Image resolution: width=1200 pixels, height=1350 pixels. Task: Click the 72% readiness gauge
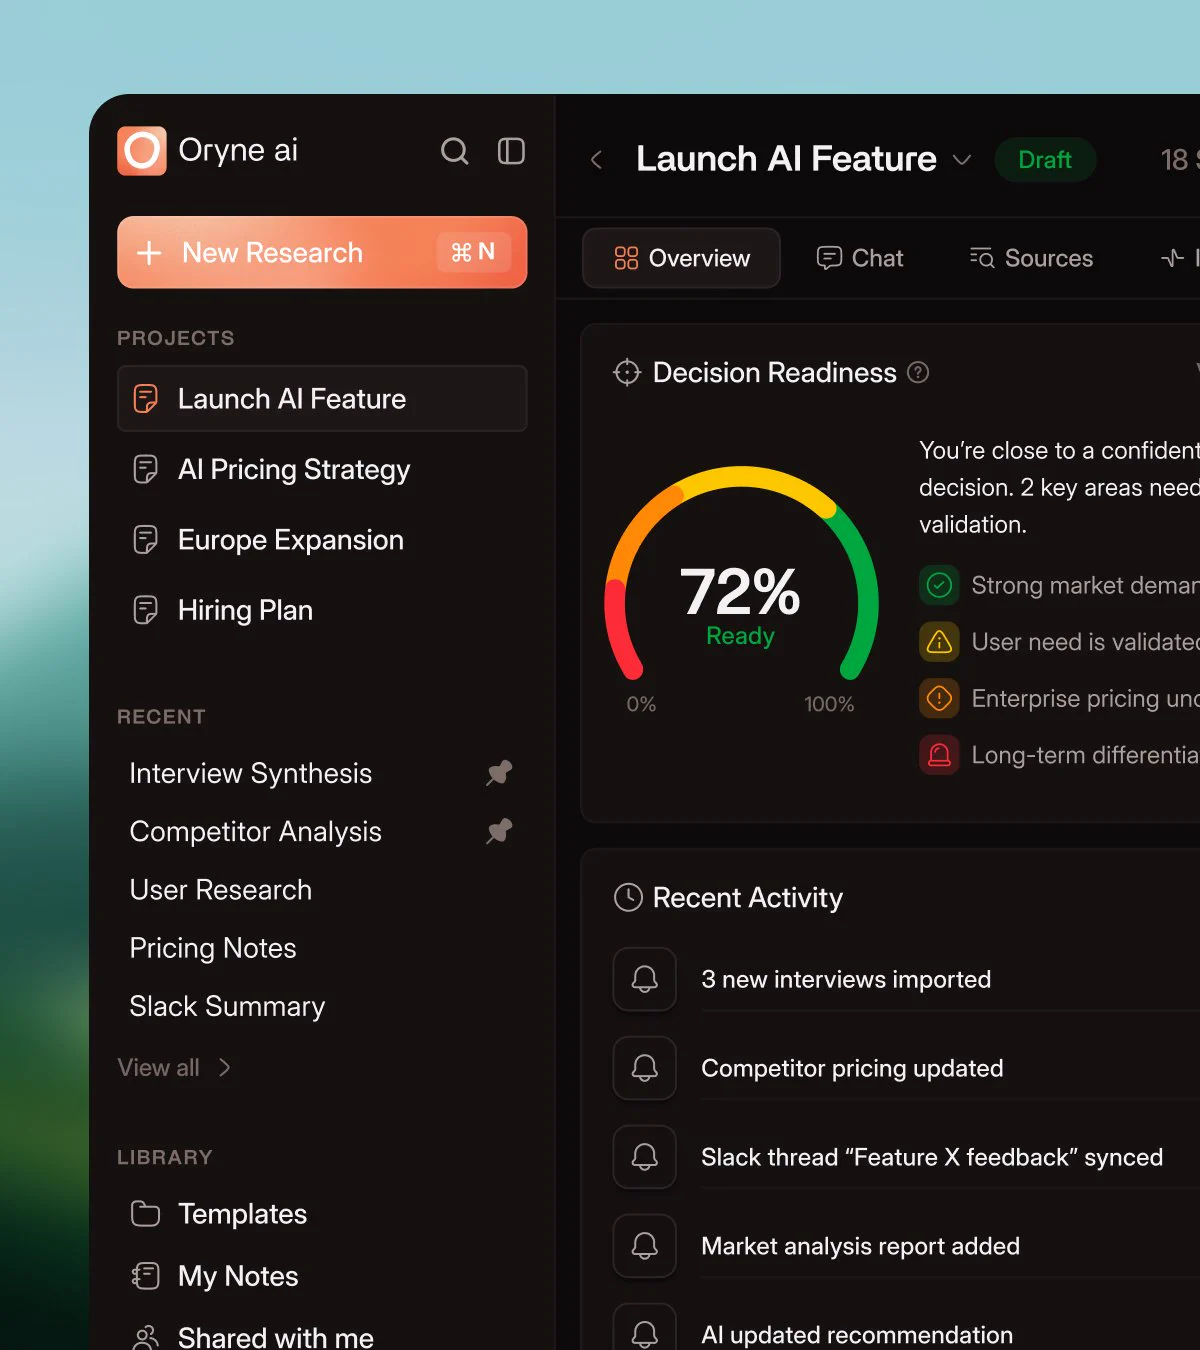coord(741,573)
